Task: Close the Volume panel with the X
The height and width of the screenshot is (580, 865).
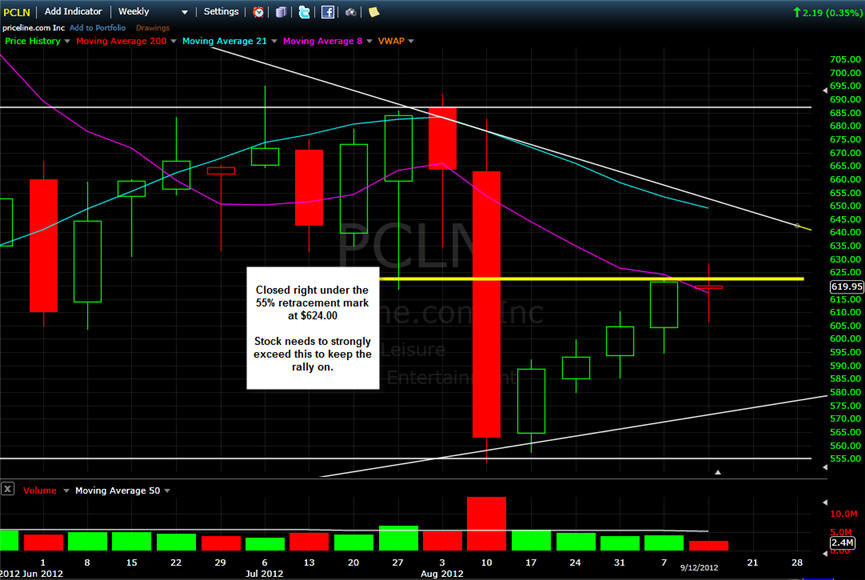Action: point(8,489)
